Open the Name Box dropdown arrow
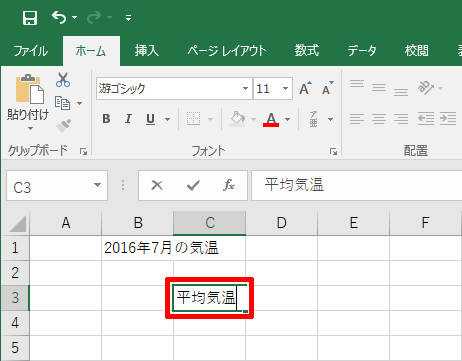The image size is (462, 361). [97, 185]
